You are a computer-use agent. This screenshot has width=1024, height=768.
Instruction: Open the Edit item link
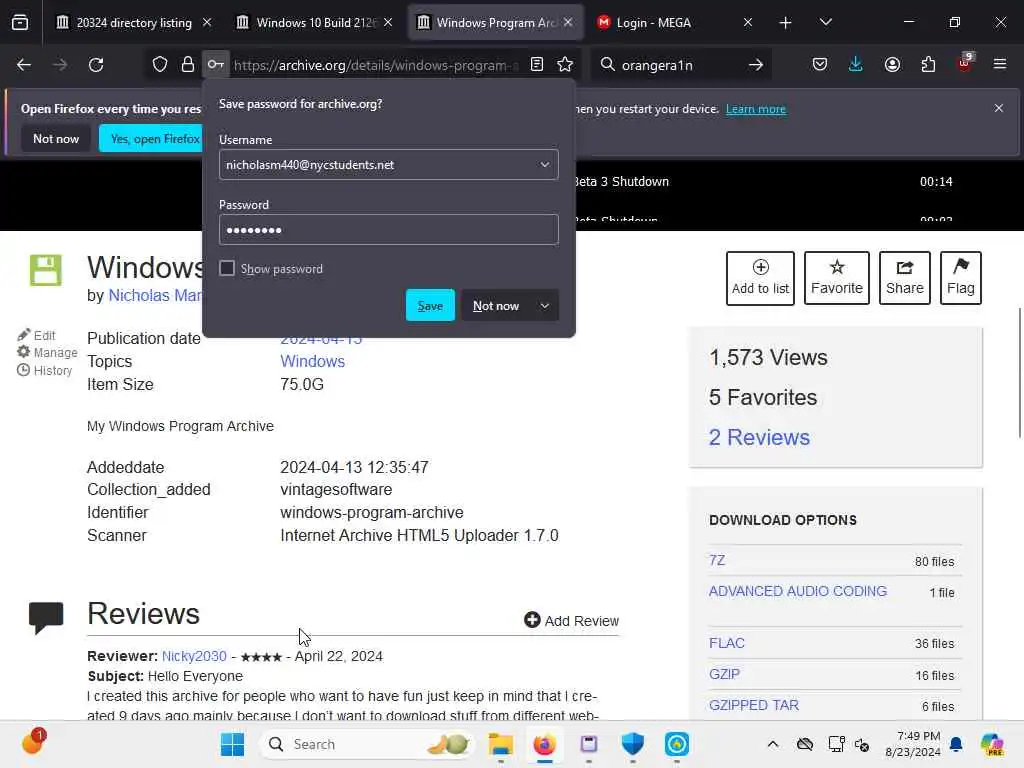(x=37, y=335)
